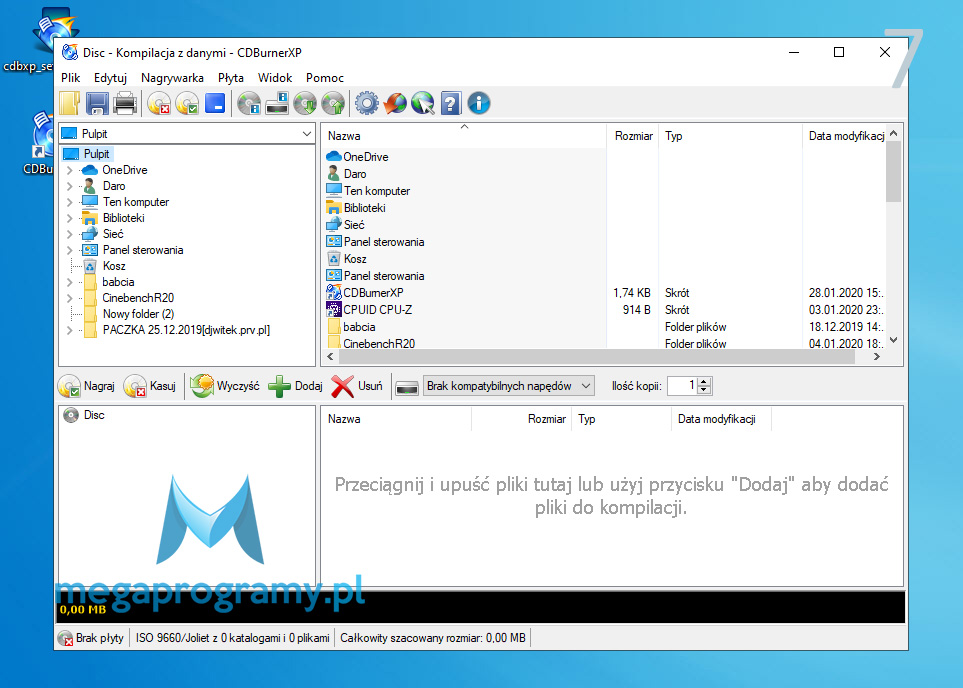Screen dimensions: 963x688
Task: Show drive information via the toolbar drive icon
Action: [277, 103]
